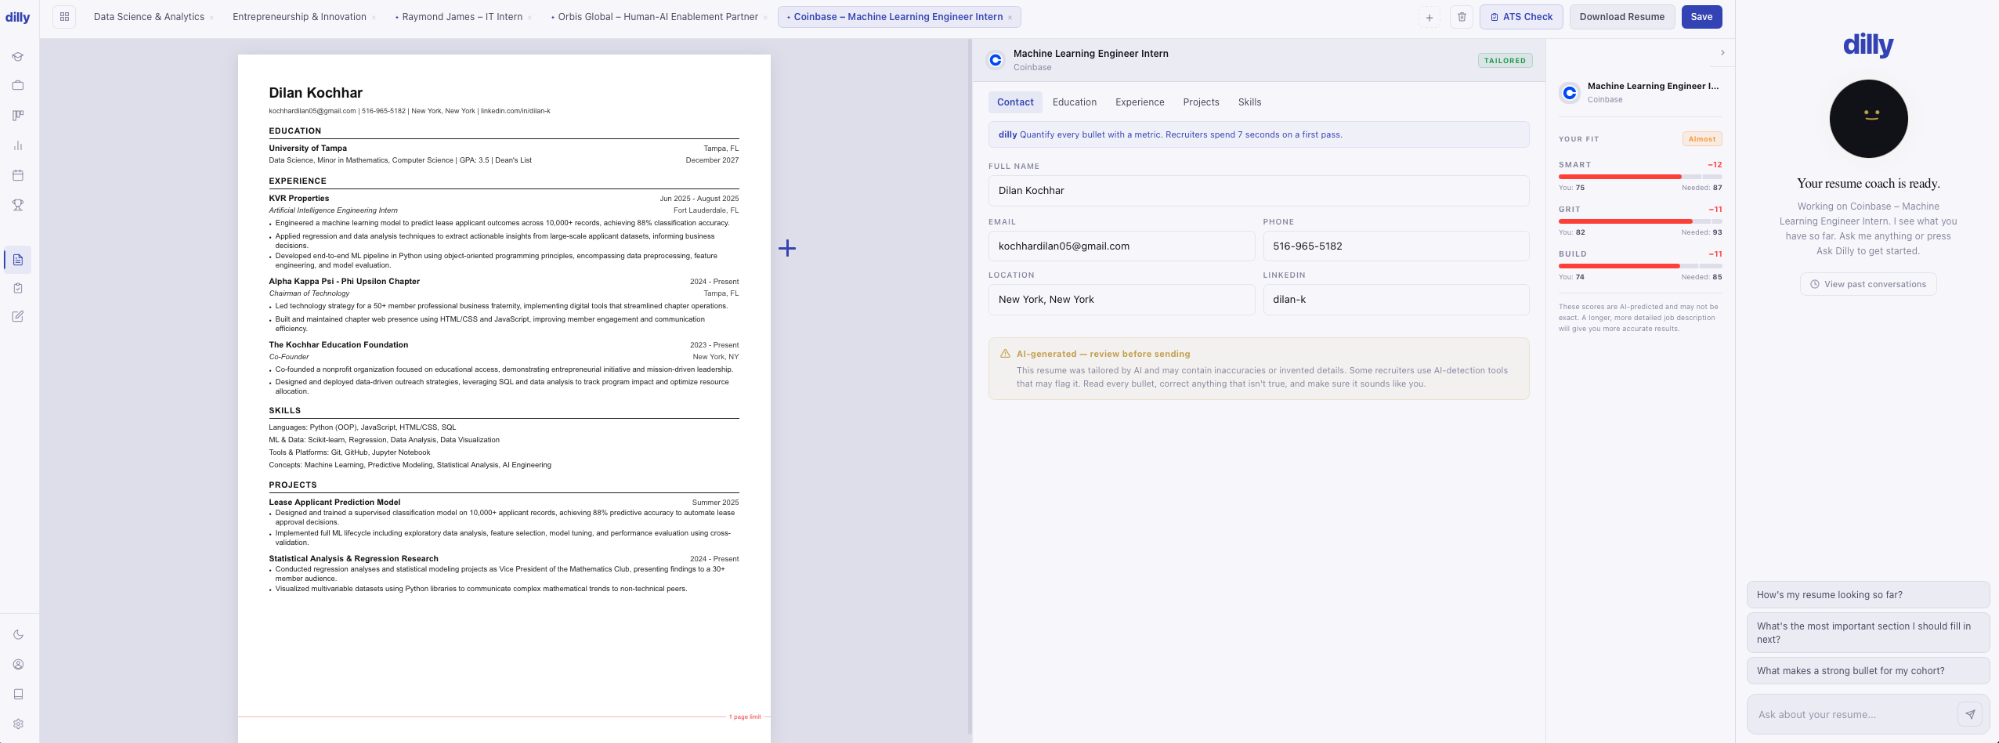Click the graduation cap sidebar icon
Viewport: 1999px width, 743px height.
(x=18, y=57)
